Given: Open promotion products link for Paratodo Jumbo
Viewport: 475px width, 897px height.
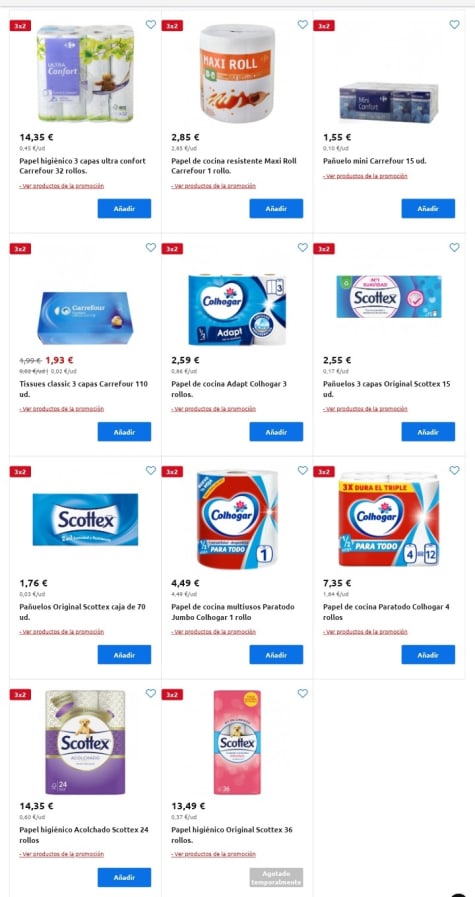Looking at the screenshot, I should pos(213,632).
